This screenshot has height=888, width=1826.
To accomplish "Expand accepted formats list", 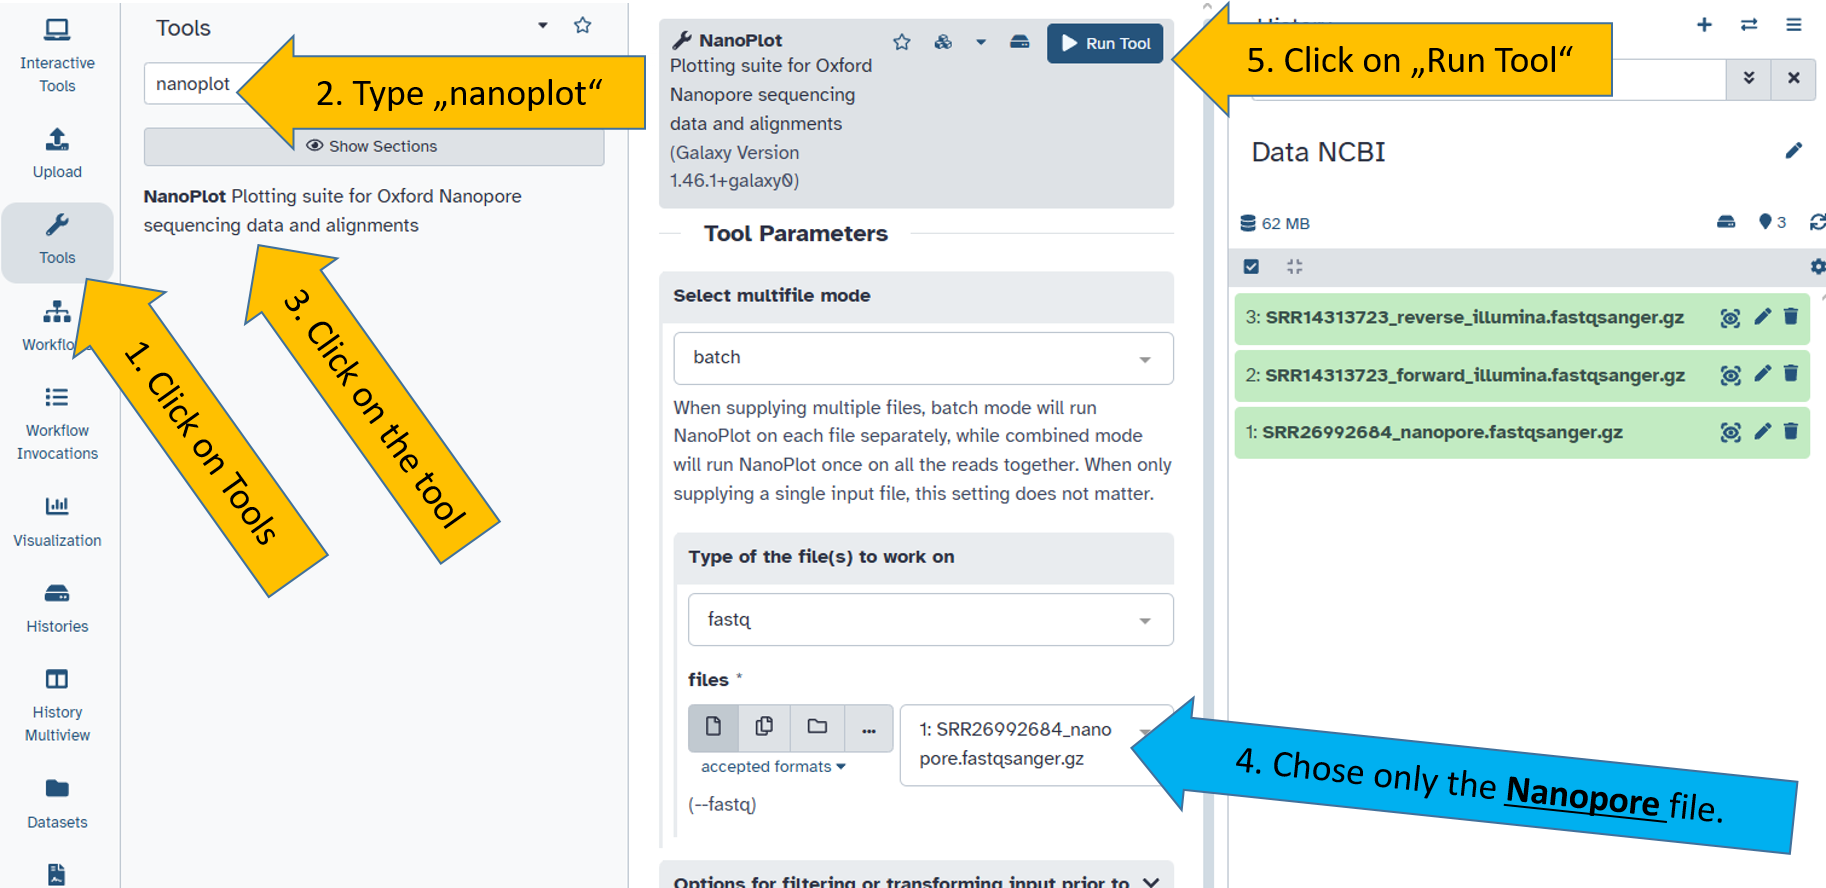I will point(773,766).
